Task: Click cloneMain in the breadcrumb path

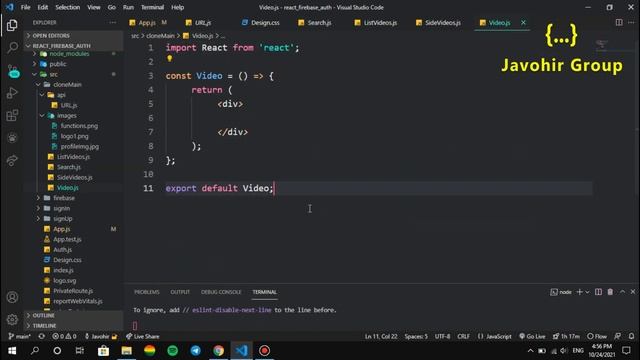Action: (x=160, y=36)
